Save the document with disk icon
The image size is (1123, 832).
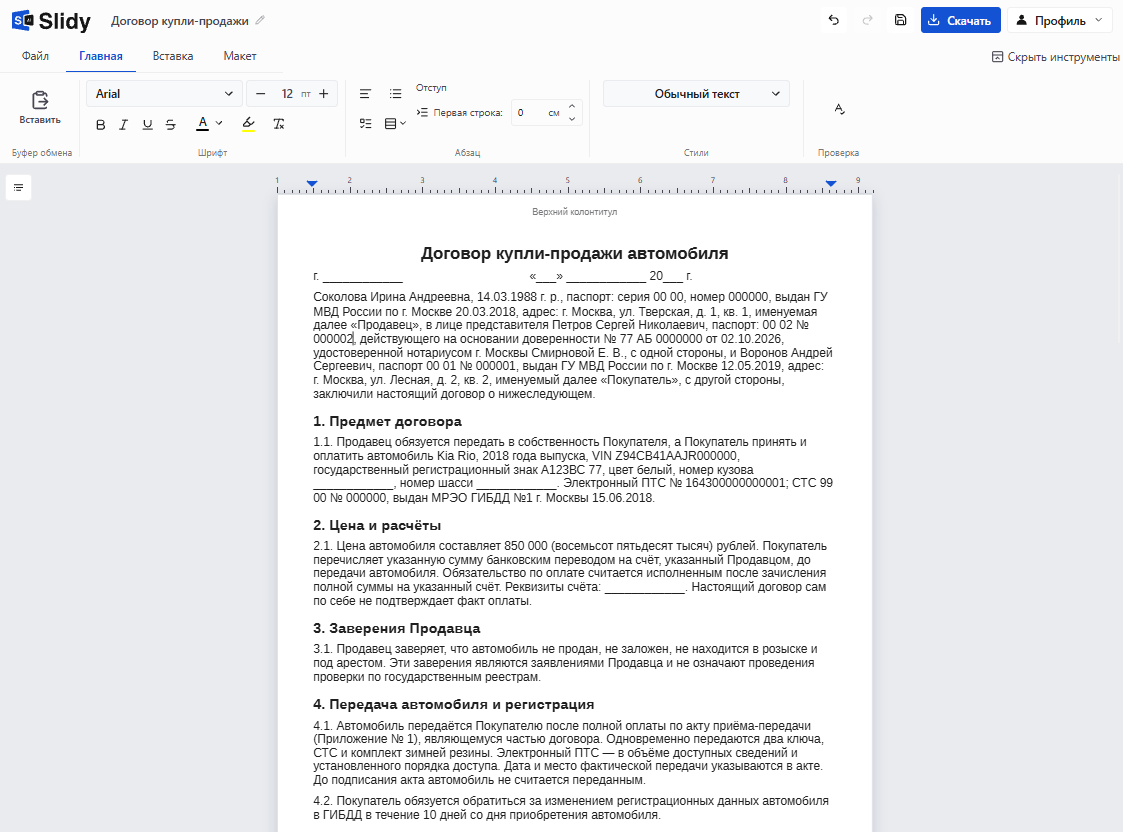click(901, 20)
